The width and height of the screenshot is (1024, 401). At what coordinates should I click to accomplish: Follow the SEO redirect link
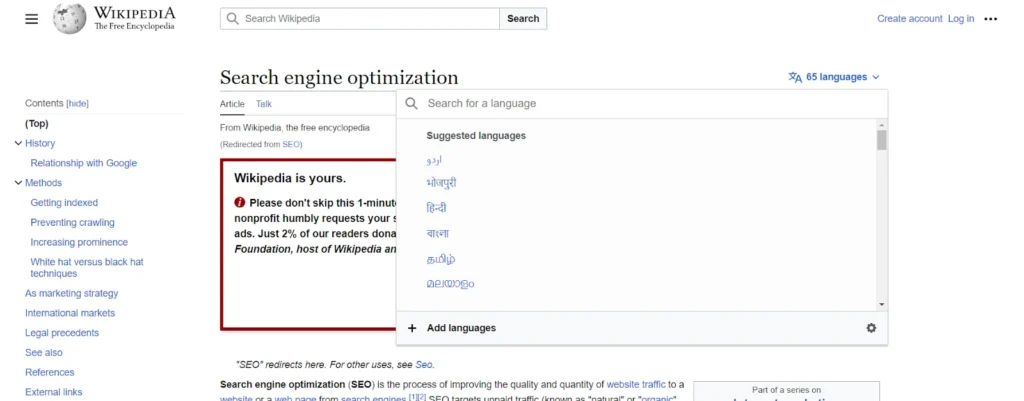pos(291,144)
